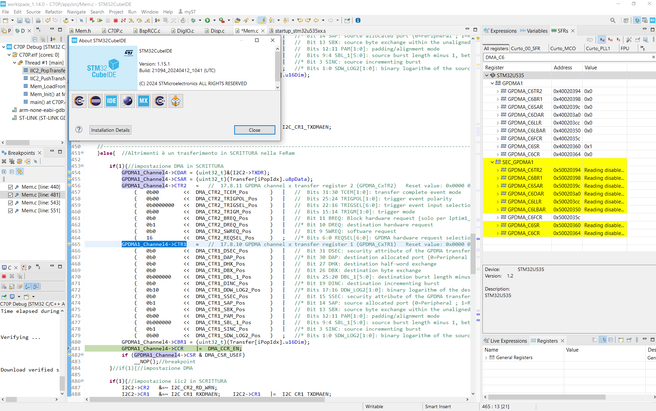Switch to the Variables tab
Screen dimensions: 656x411
click(534, 31)
